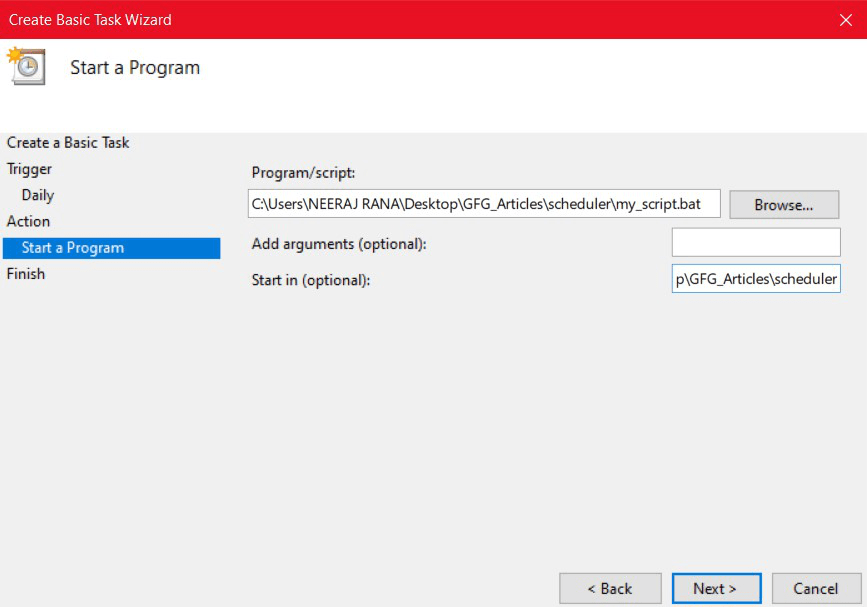867x607 pixels.
Task: Click the Start a Program heading
Action: [x=134, y=67]
